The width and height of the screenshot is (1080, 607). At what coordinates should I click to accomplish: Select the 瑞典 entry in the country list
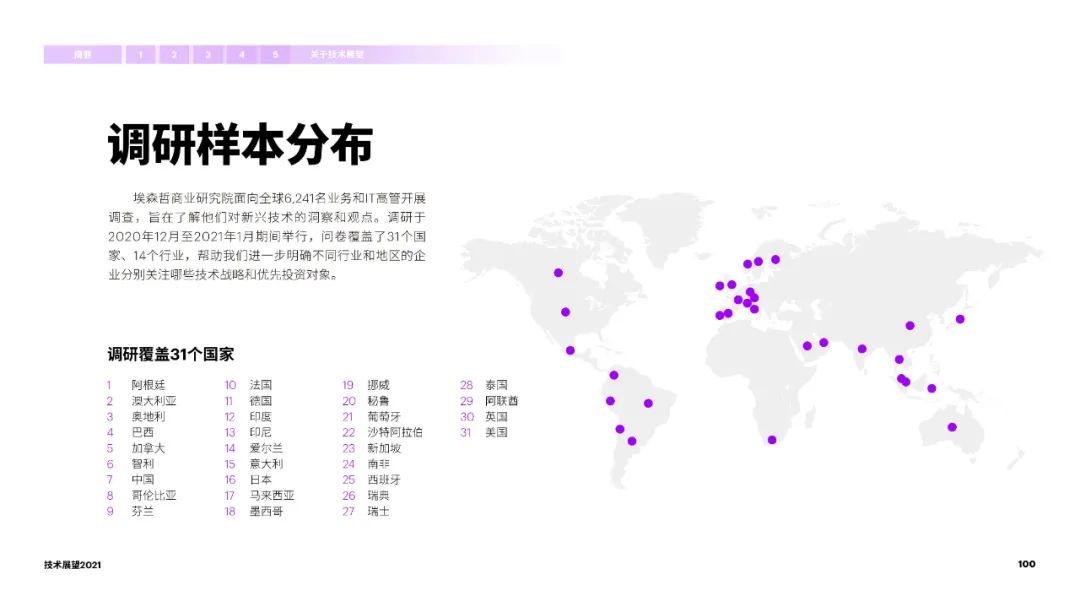(x=378, y=495)
